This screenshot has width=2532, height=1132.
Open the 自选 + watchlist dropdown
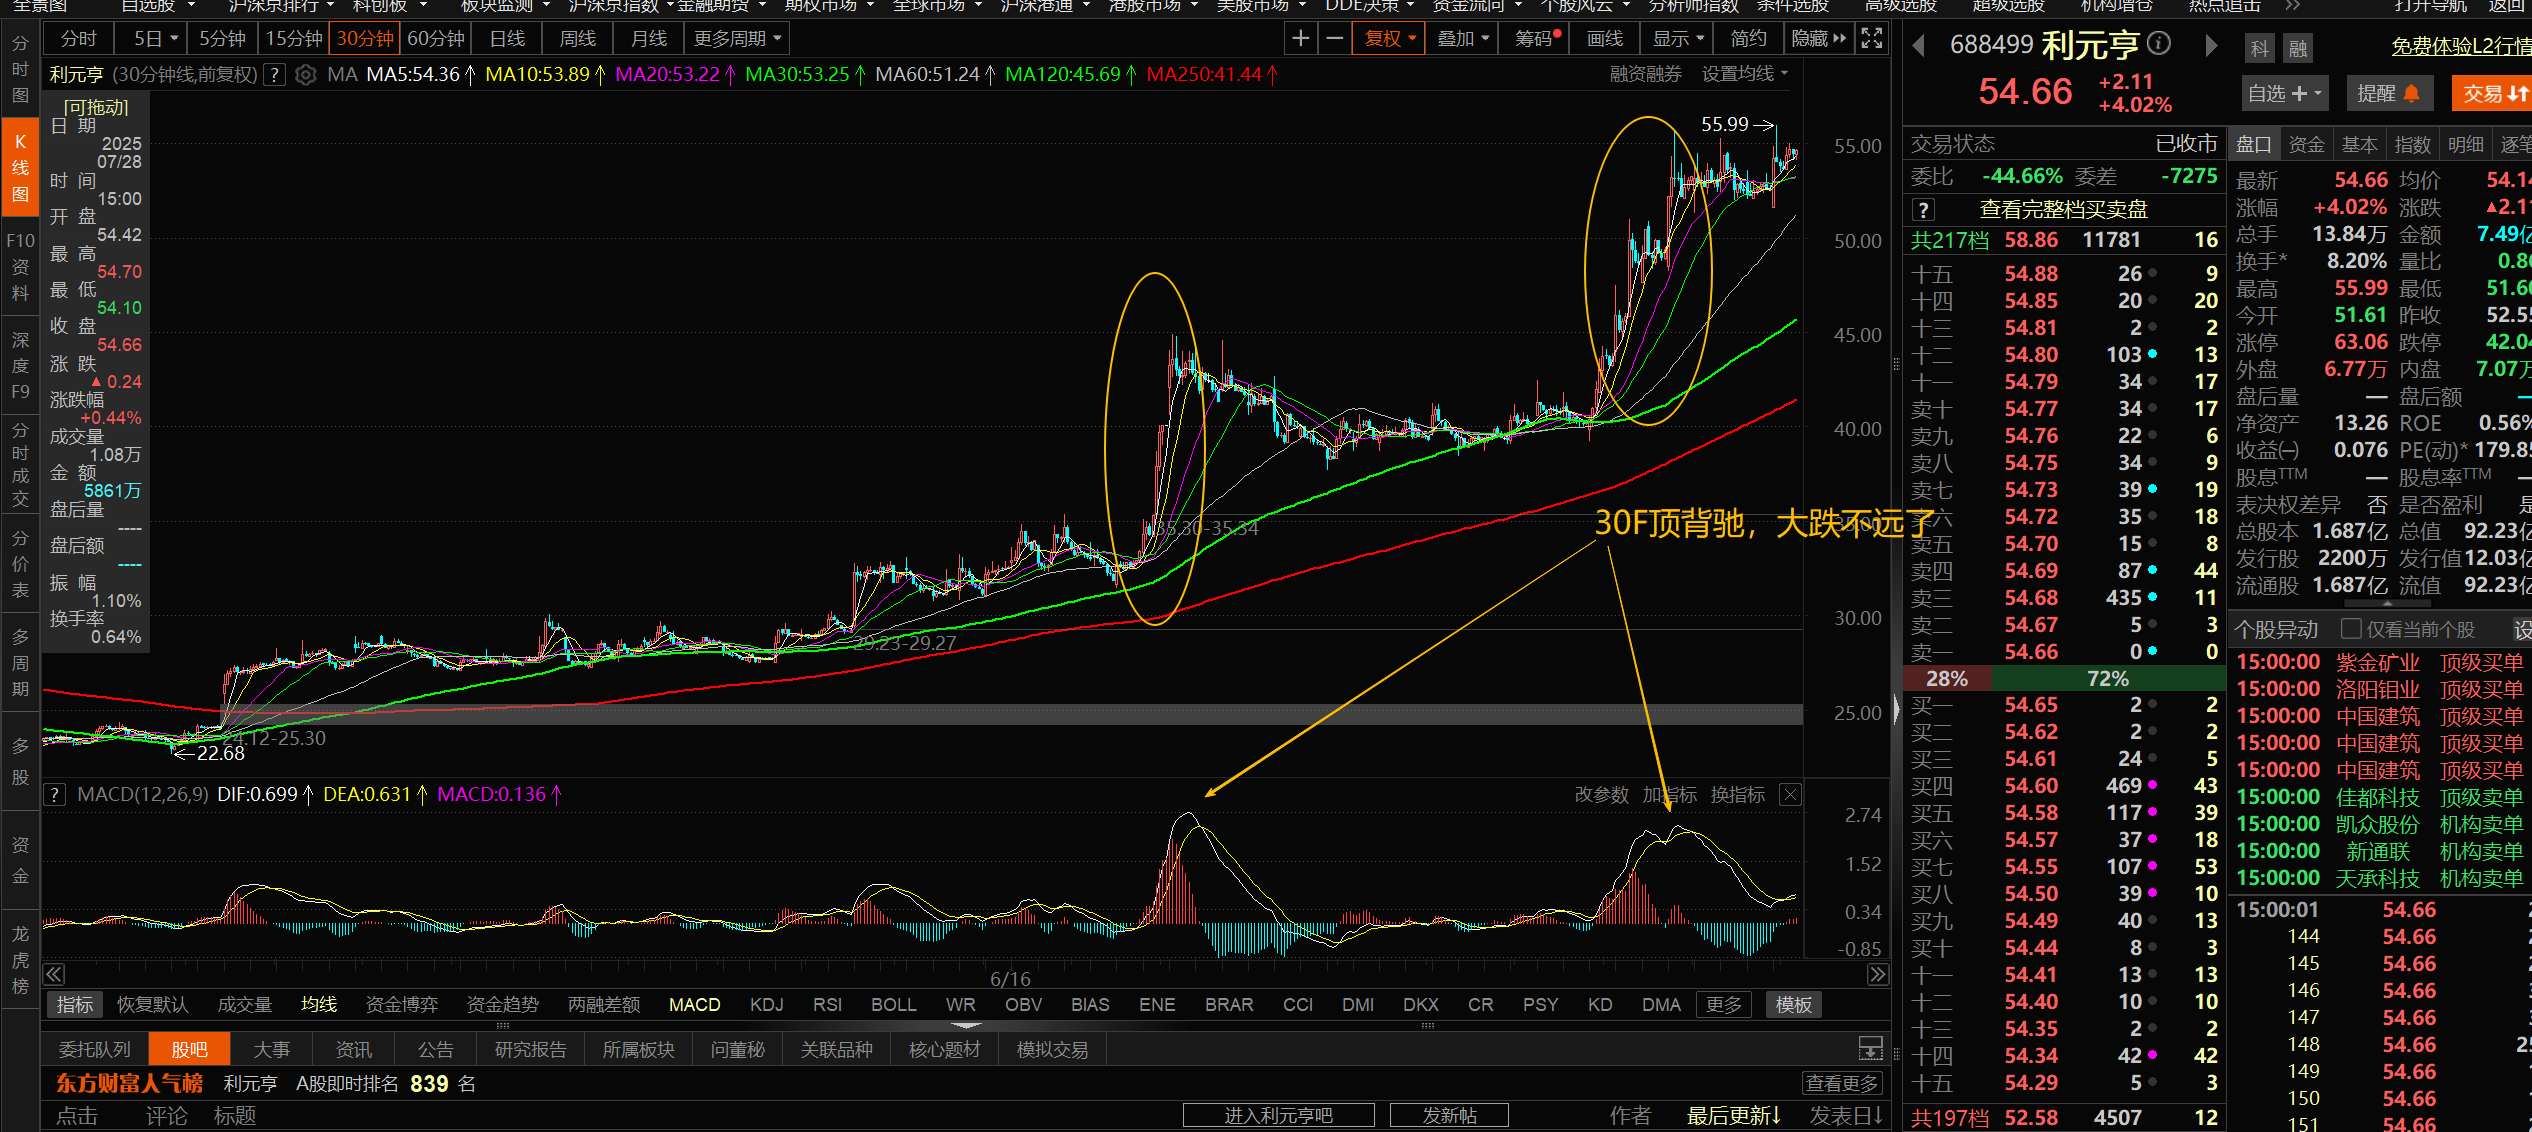tap(2286, 93)
